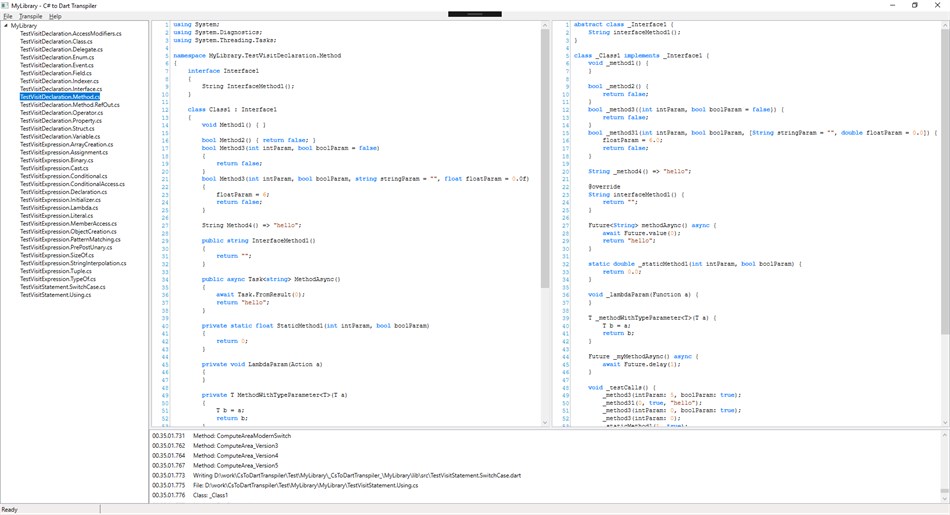Open the Transpile menu

pos(30,16)
